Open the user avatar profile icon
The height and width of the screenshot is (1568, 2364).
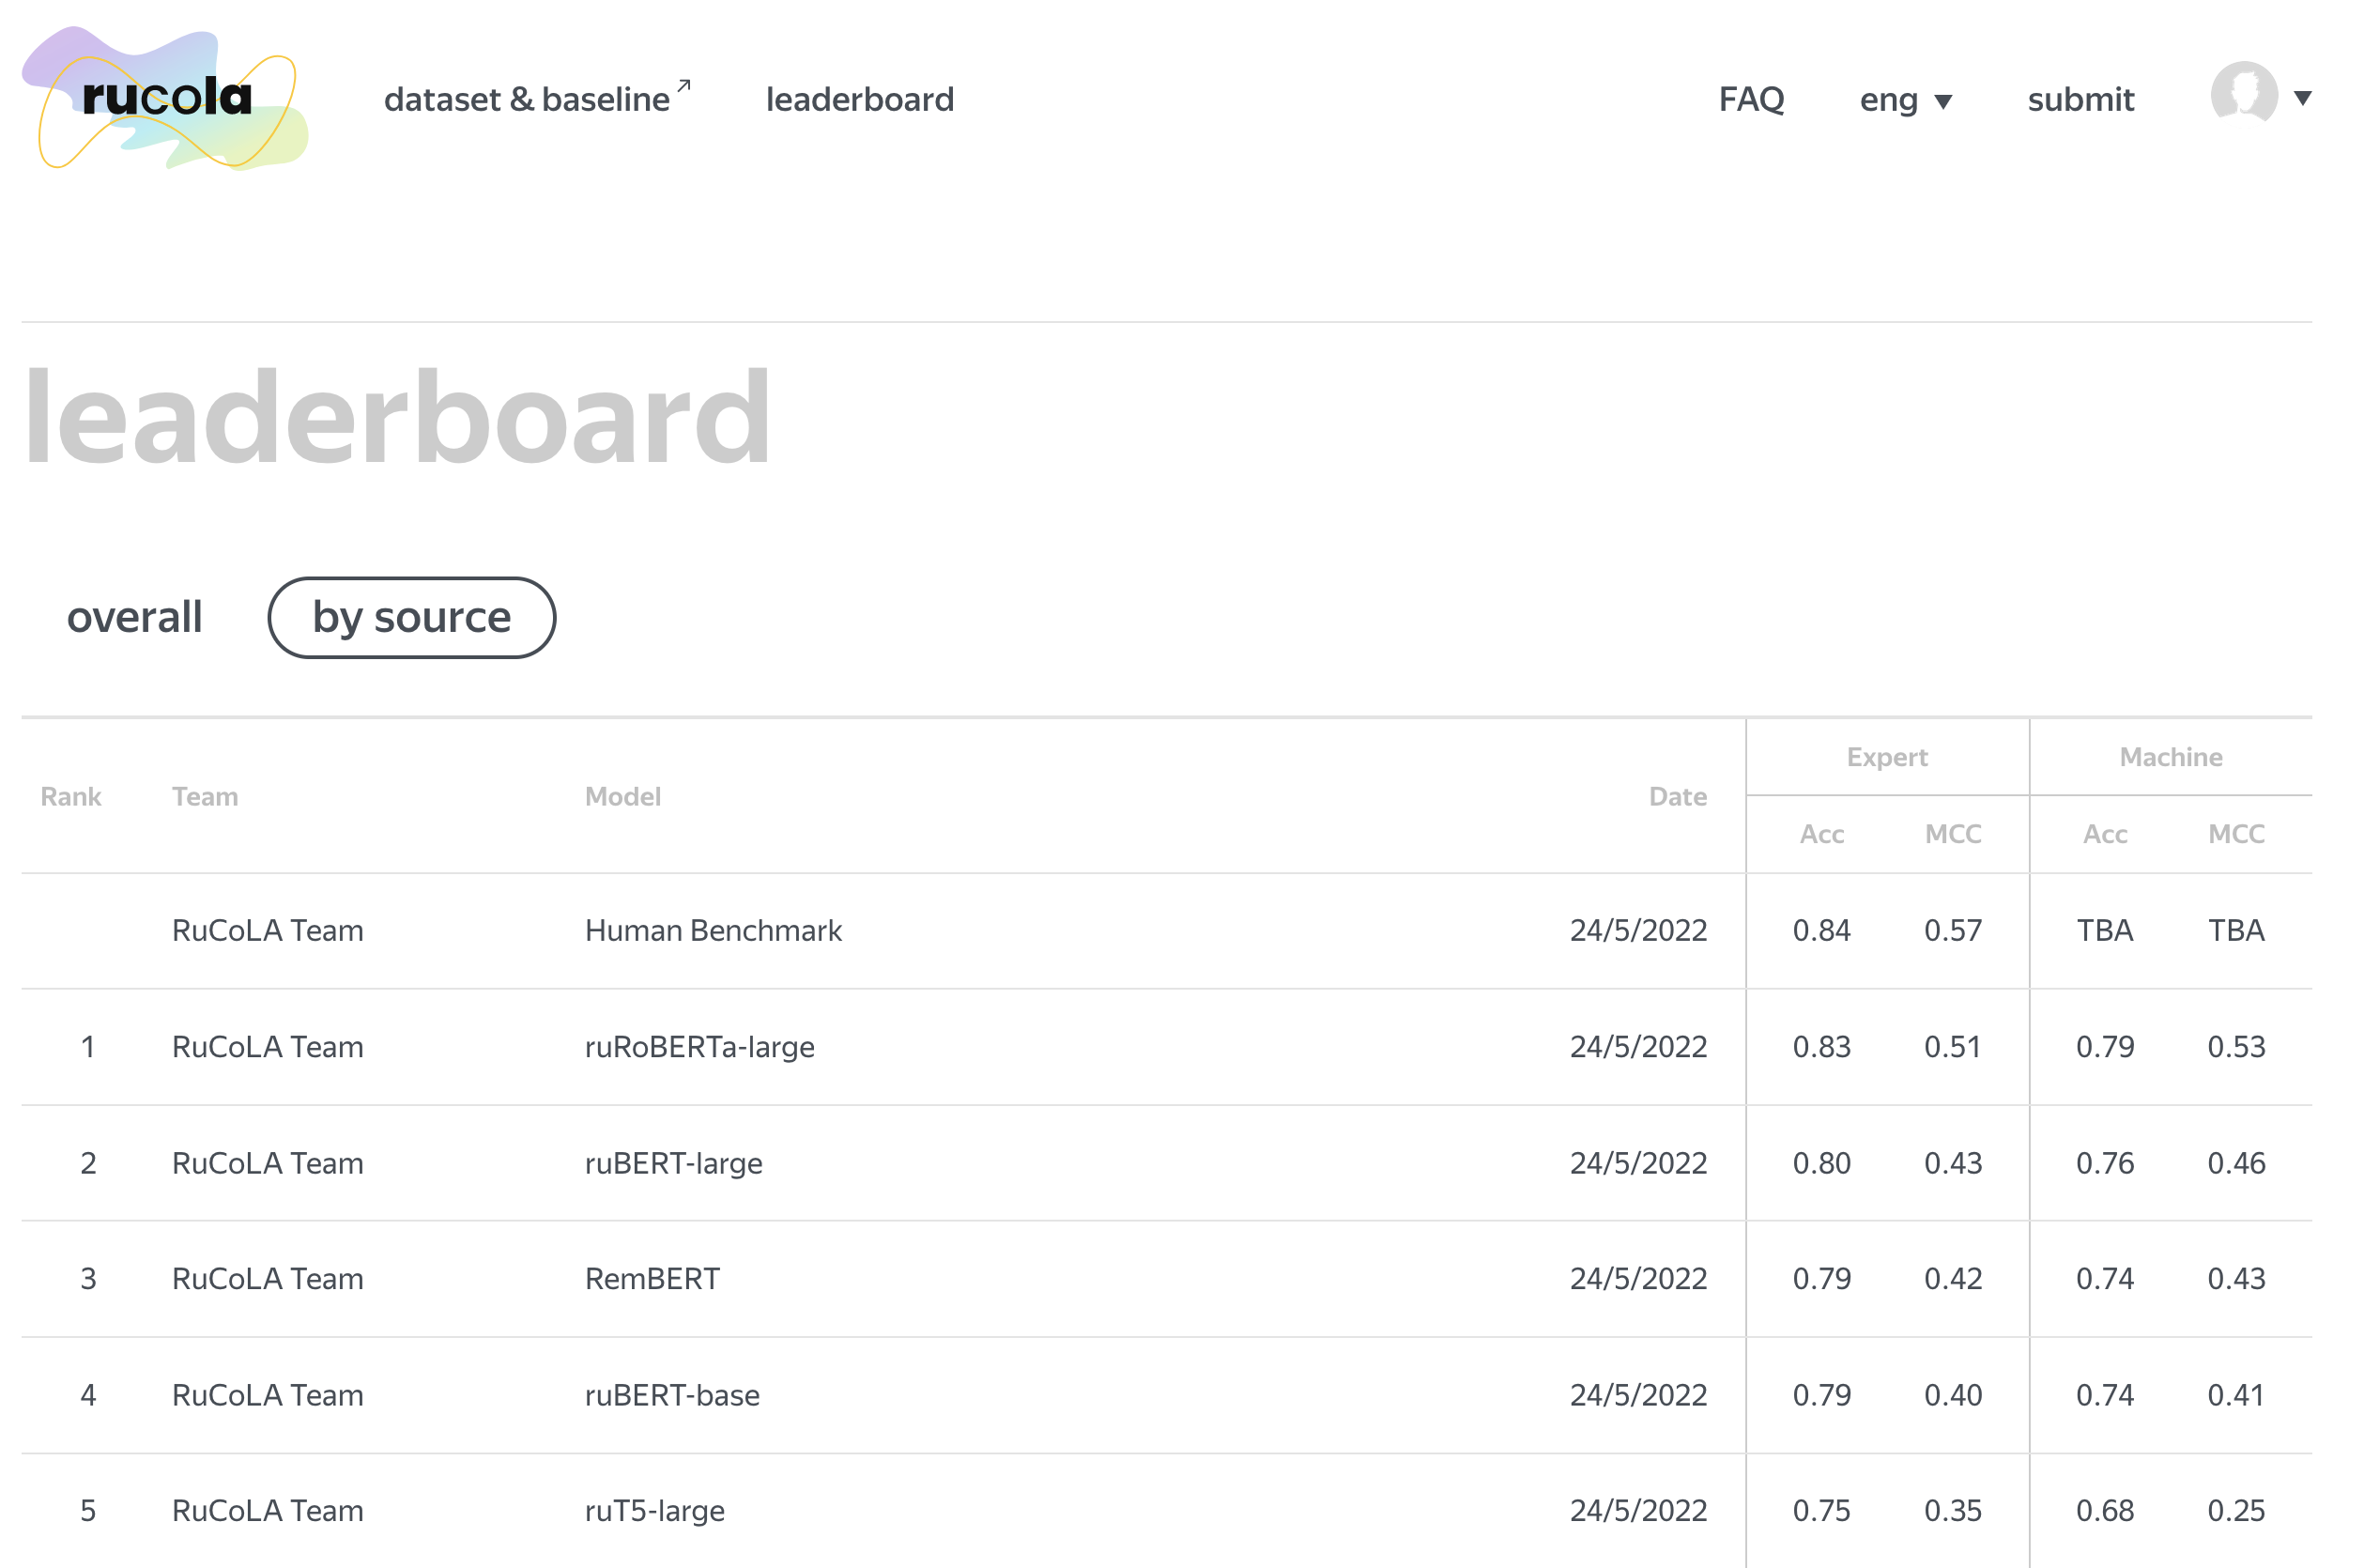point(2244,92)
